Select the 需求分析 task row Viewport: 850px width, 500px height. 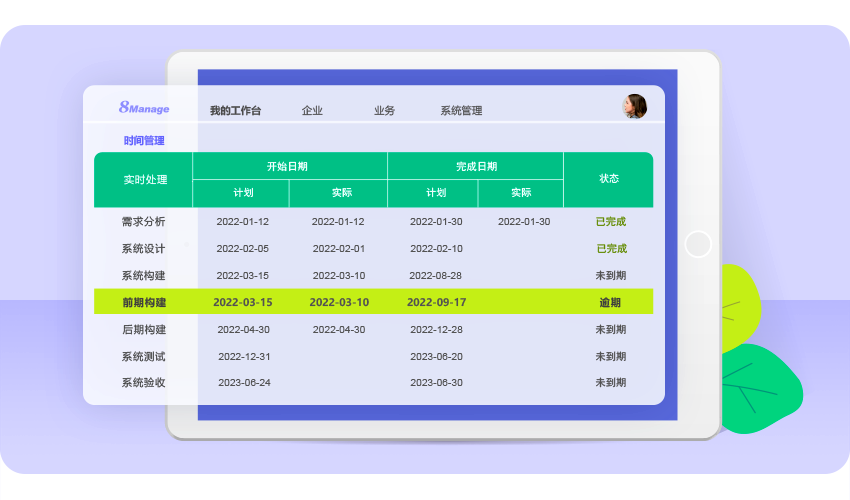tap(143, 221)
